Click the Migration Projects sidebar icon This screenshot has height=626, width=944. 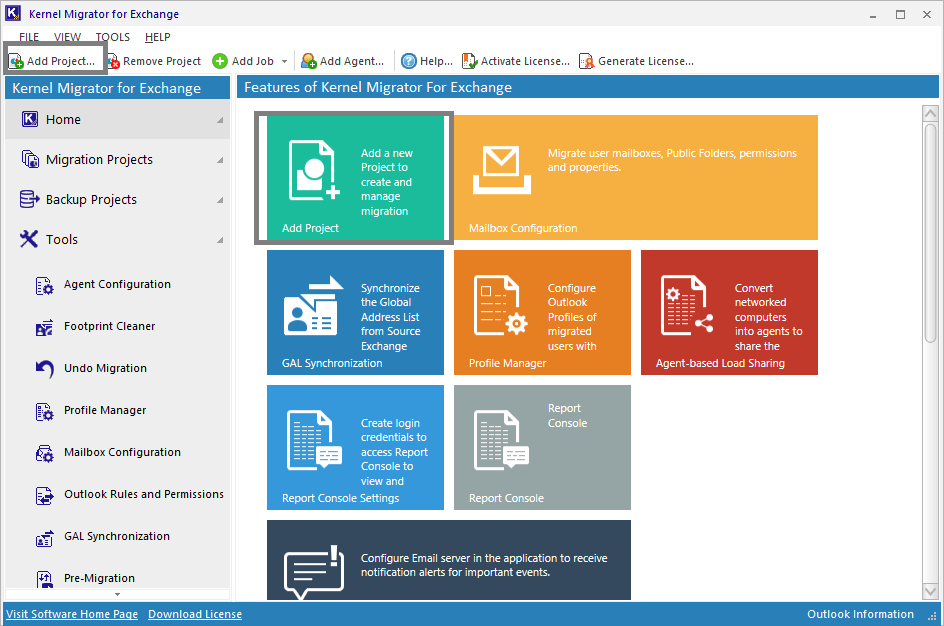30,160
